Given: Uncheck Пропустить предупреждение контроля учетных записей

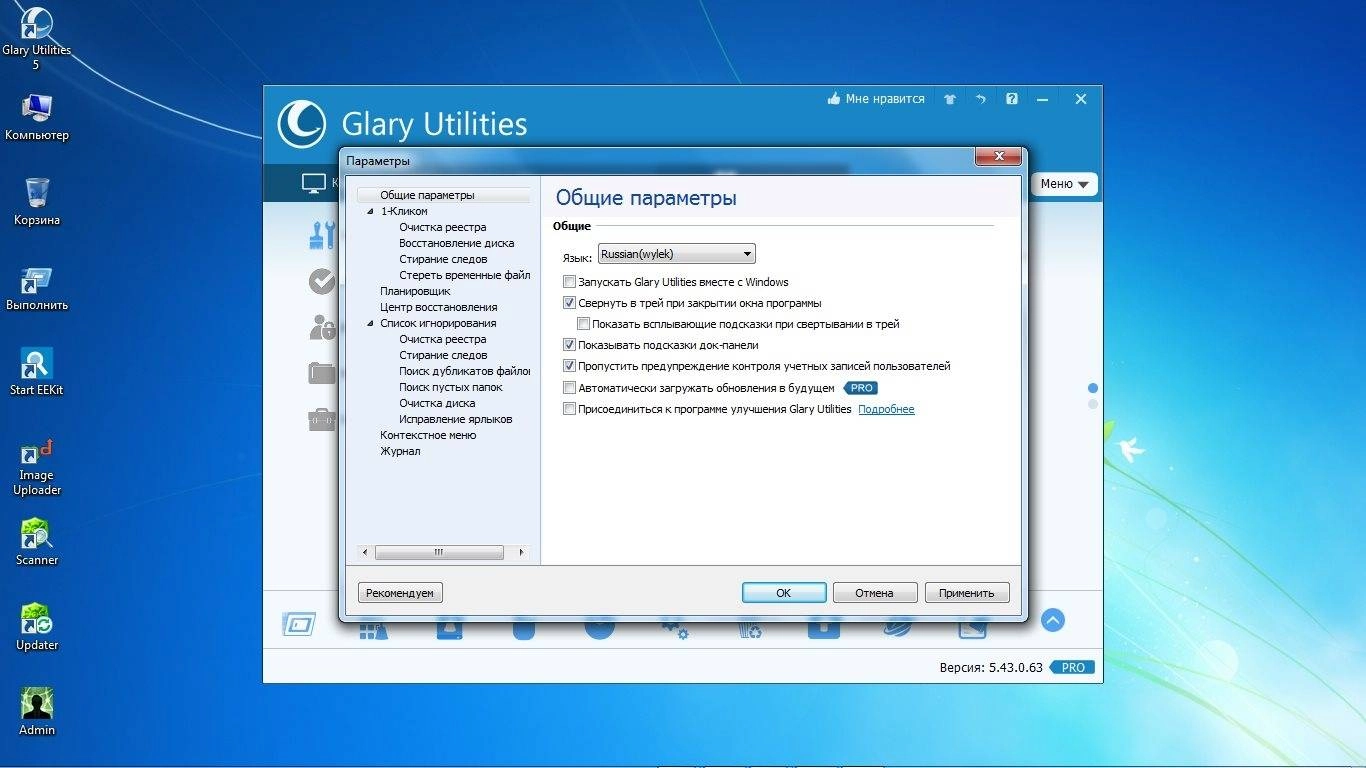Looking at the screenshot, I should 569,366.
